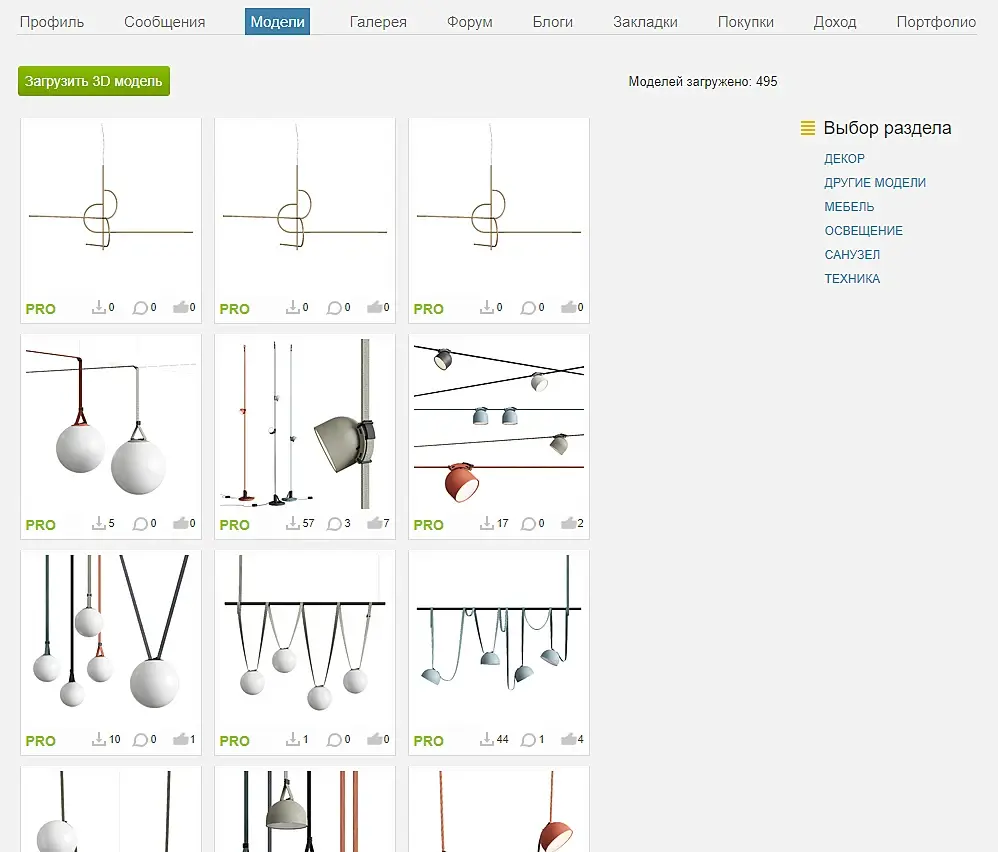Click comment icon showing 1 on blue dome pendants card
Image resolution: width=998 pixels, height=852 pixels.
[528, 739]
